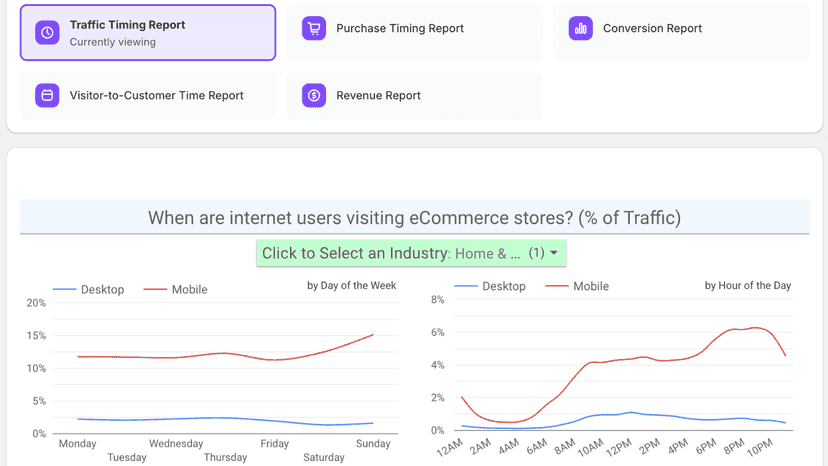Click the 'by Day of the Week' chart label
This screenshot has height=466, width=828.
352,286
